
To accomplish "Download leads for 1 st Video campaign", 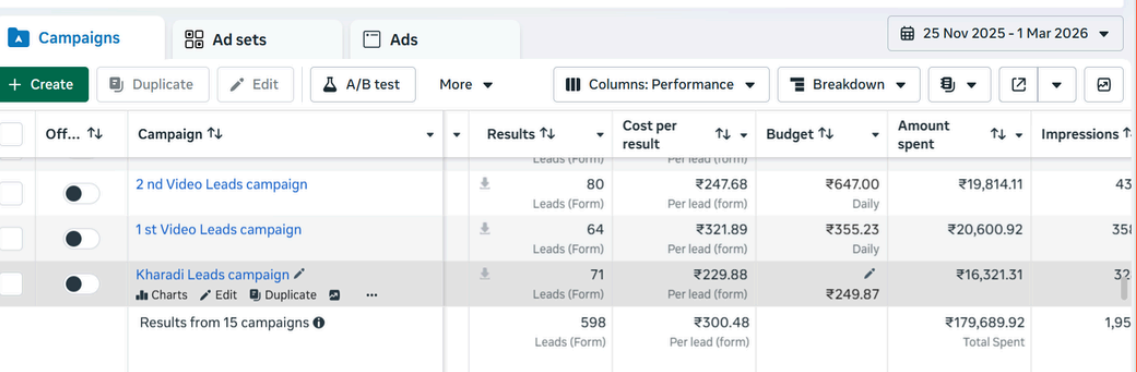I will (485, 229).
